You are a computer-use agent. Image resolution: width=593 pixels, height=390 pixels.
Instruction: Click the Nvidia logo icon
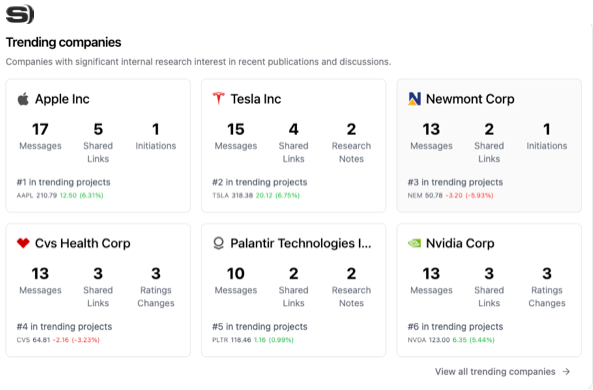coord(414,243)
